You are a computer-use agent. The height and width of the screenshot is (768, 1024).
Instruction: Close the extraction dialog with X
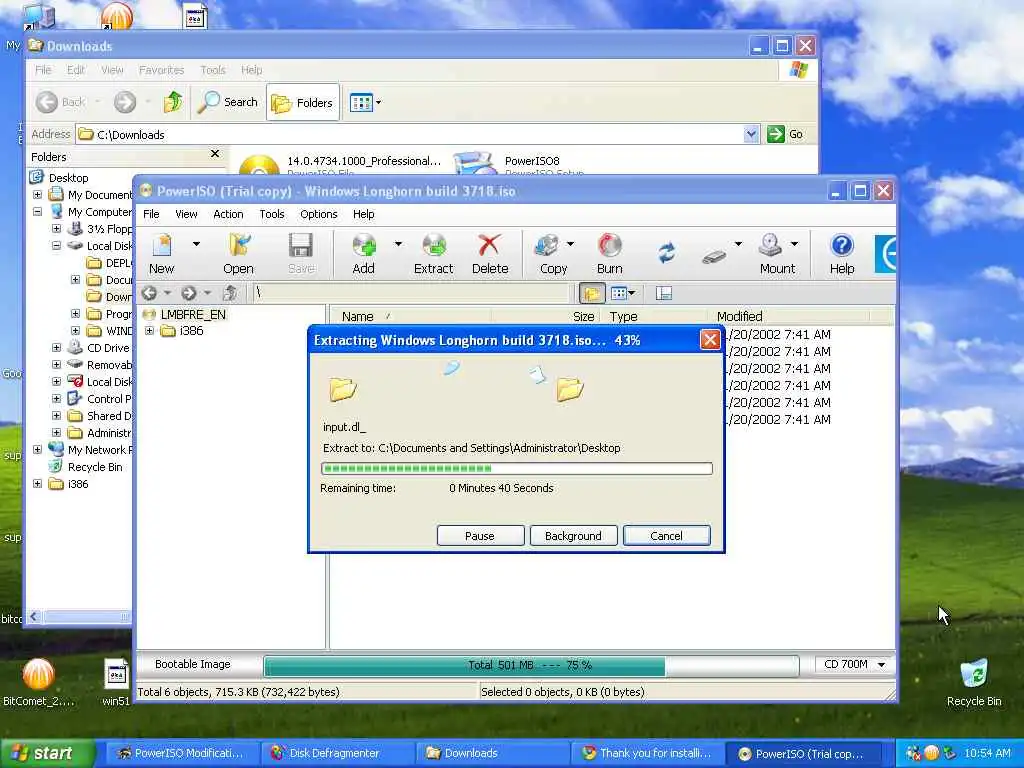coord(710,340)
